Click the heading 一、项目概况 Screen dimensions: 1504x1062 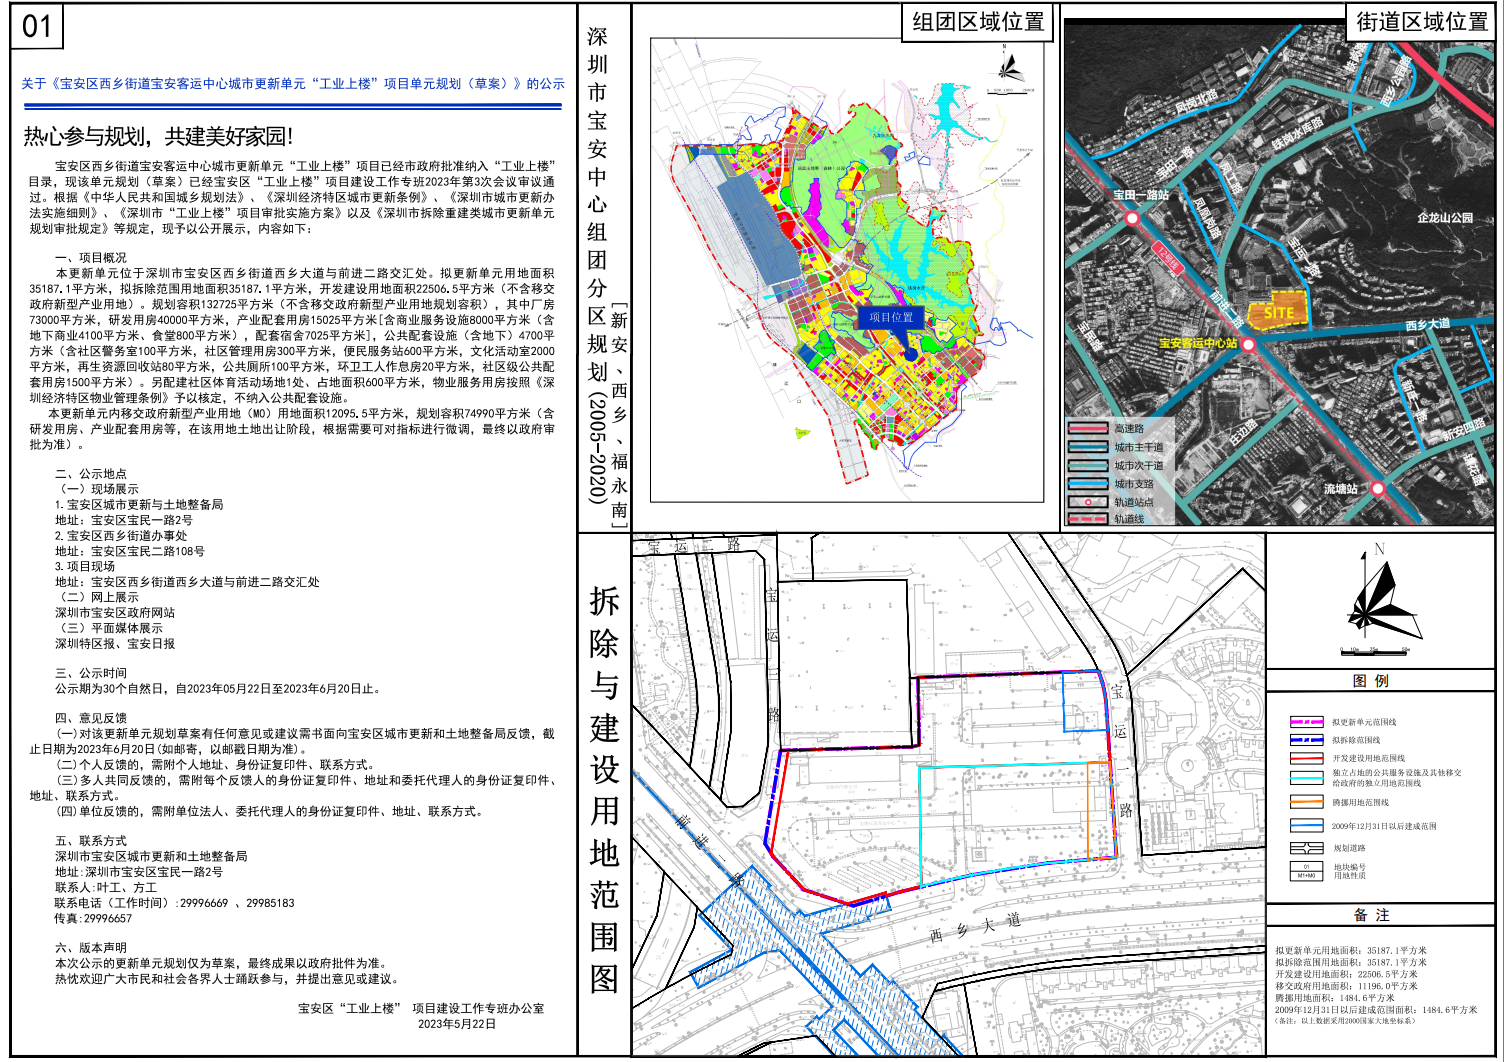coord(91,258)
